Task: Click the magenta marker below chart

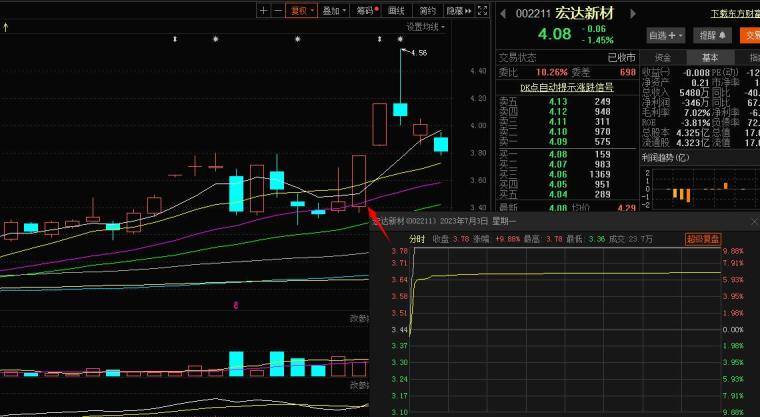Action: (x=236, y=305)
